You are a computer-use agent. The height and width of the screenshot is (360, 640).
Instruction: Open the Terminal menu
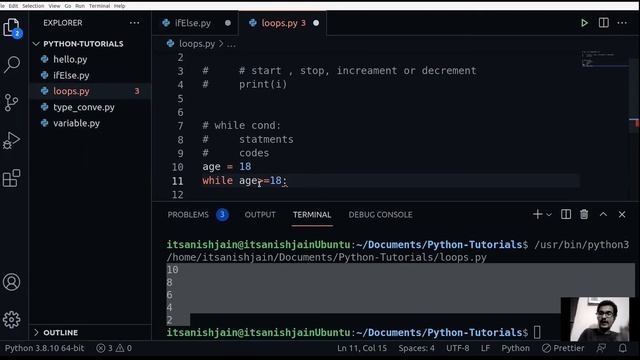[100, 6]
